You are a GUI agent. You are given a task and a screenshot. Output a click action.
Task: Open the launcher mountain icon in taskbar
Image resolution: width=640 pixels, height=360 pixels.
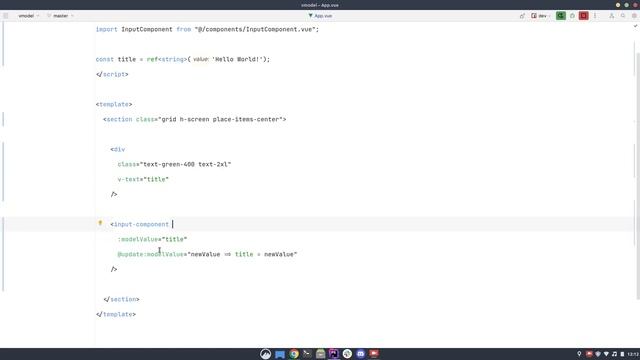(x=266, y=354)
